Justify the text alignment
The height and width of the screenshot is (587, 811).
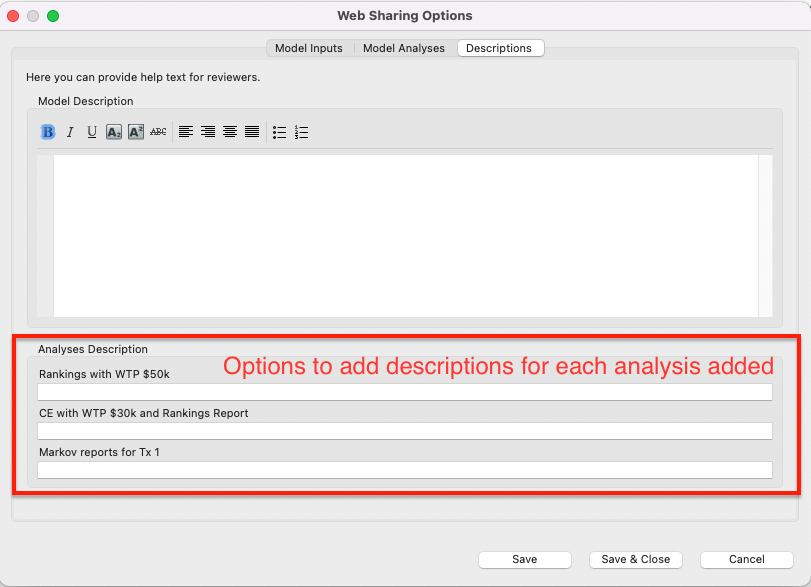(252, 132)
